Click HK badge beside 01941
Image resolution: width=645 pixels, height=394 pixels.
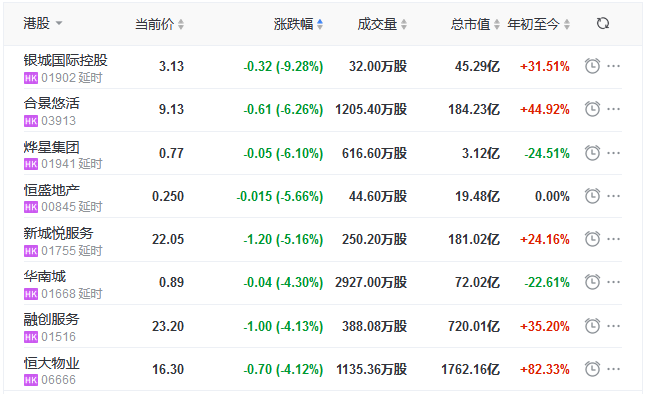click(x=31, y=164)
